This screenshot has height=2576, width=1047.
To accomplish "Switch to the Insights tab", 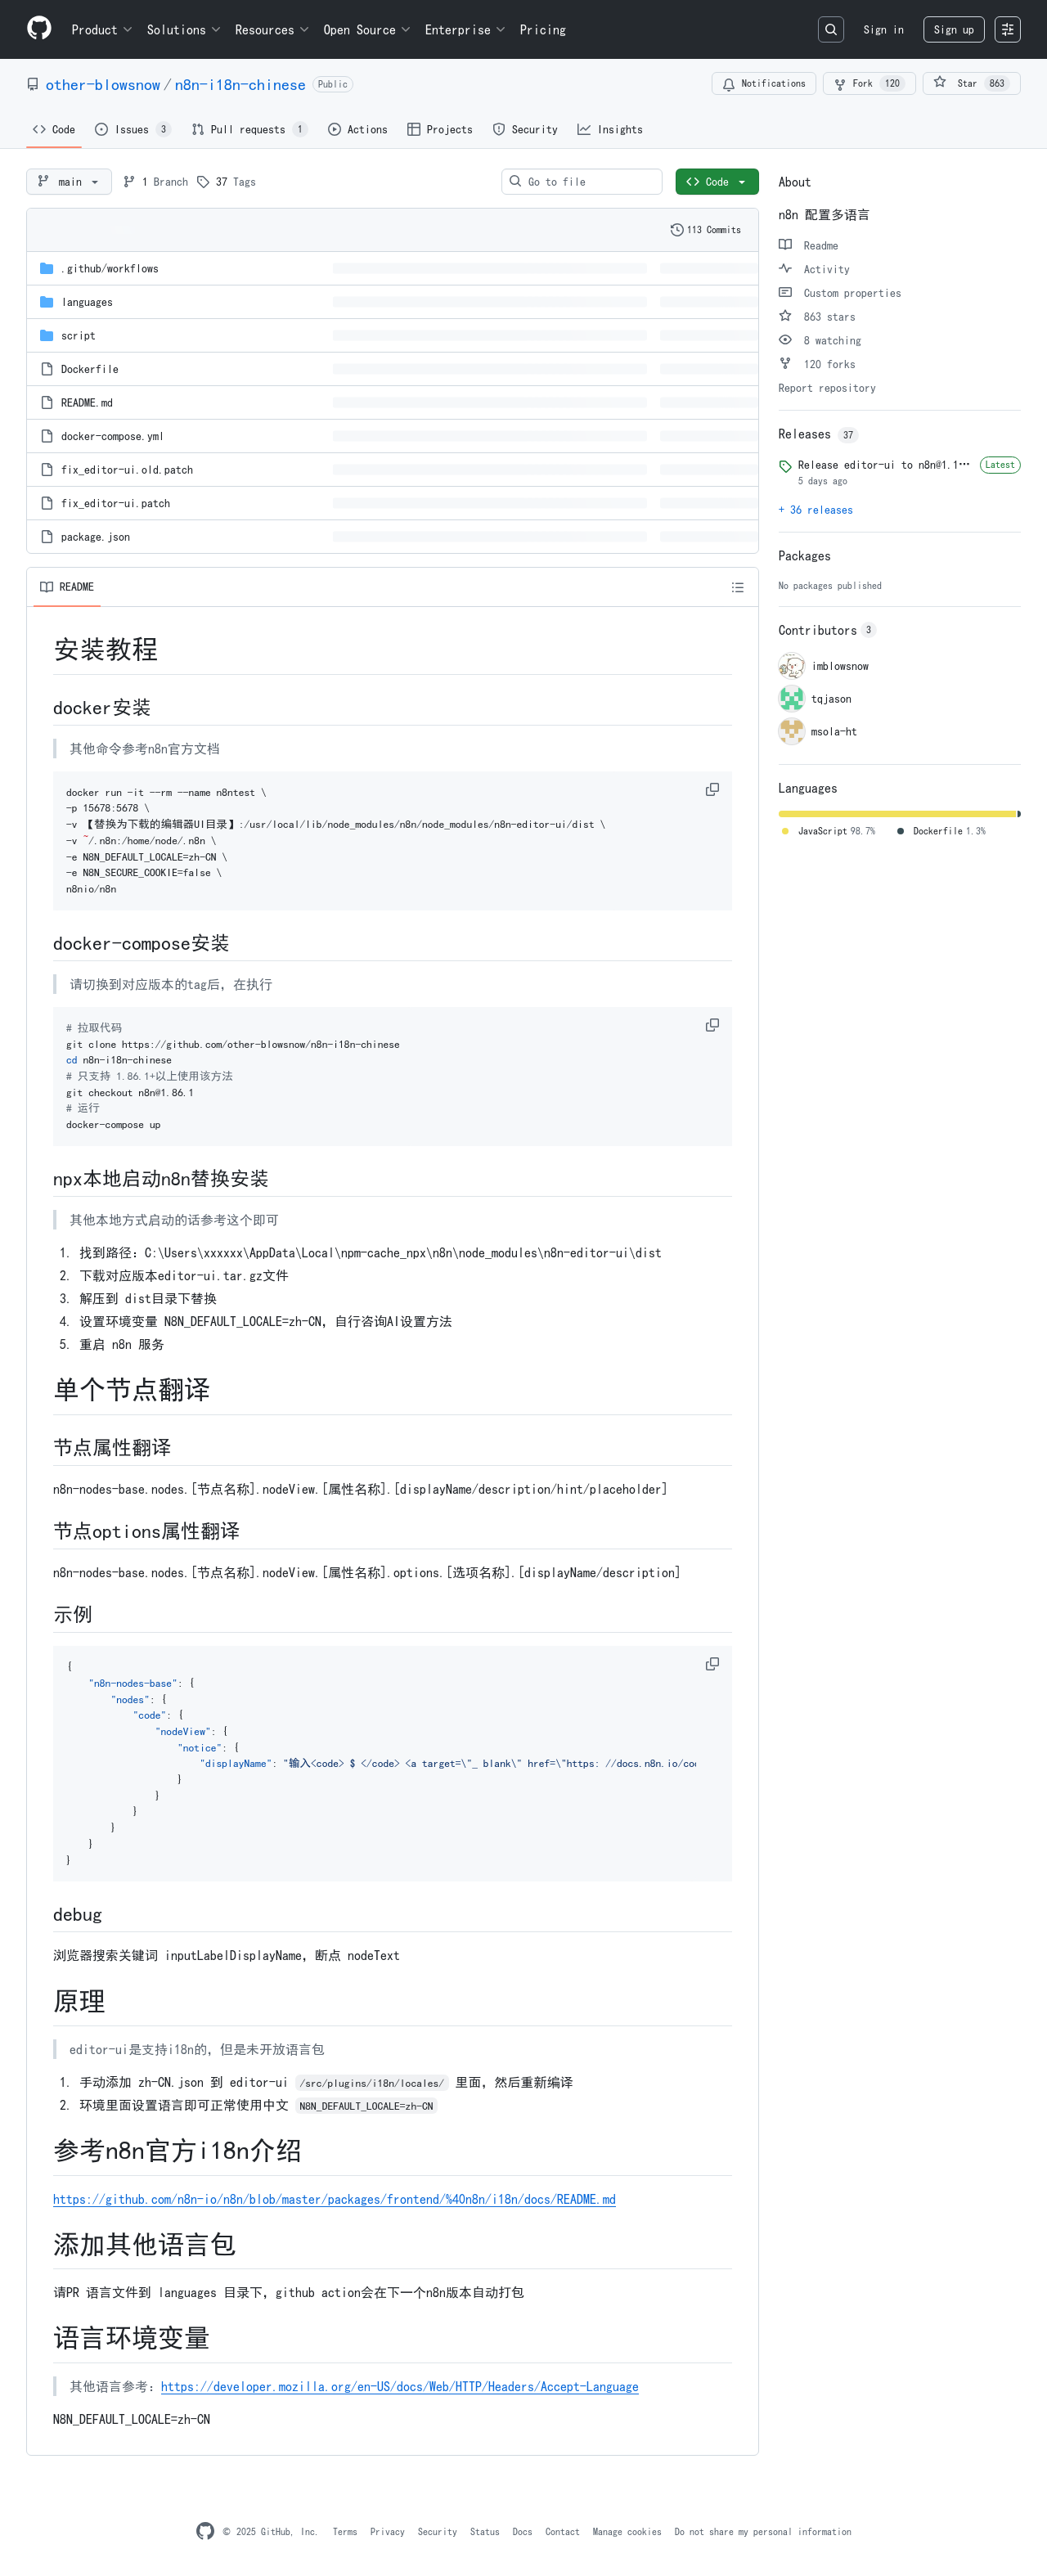I will [610, 130].
